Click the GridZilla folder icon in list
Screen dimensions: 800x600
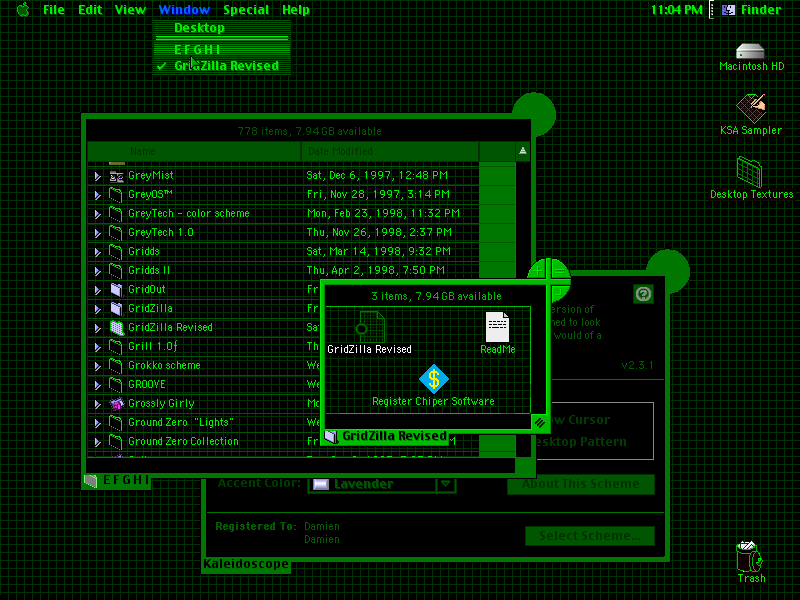point(116,309)
